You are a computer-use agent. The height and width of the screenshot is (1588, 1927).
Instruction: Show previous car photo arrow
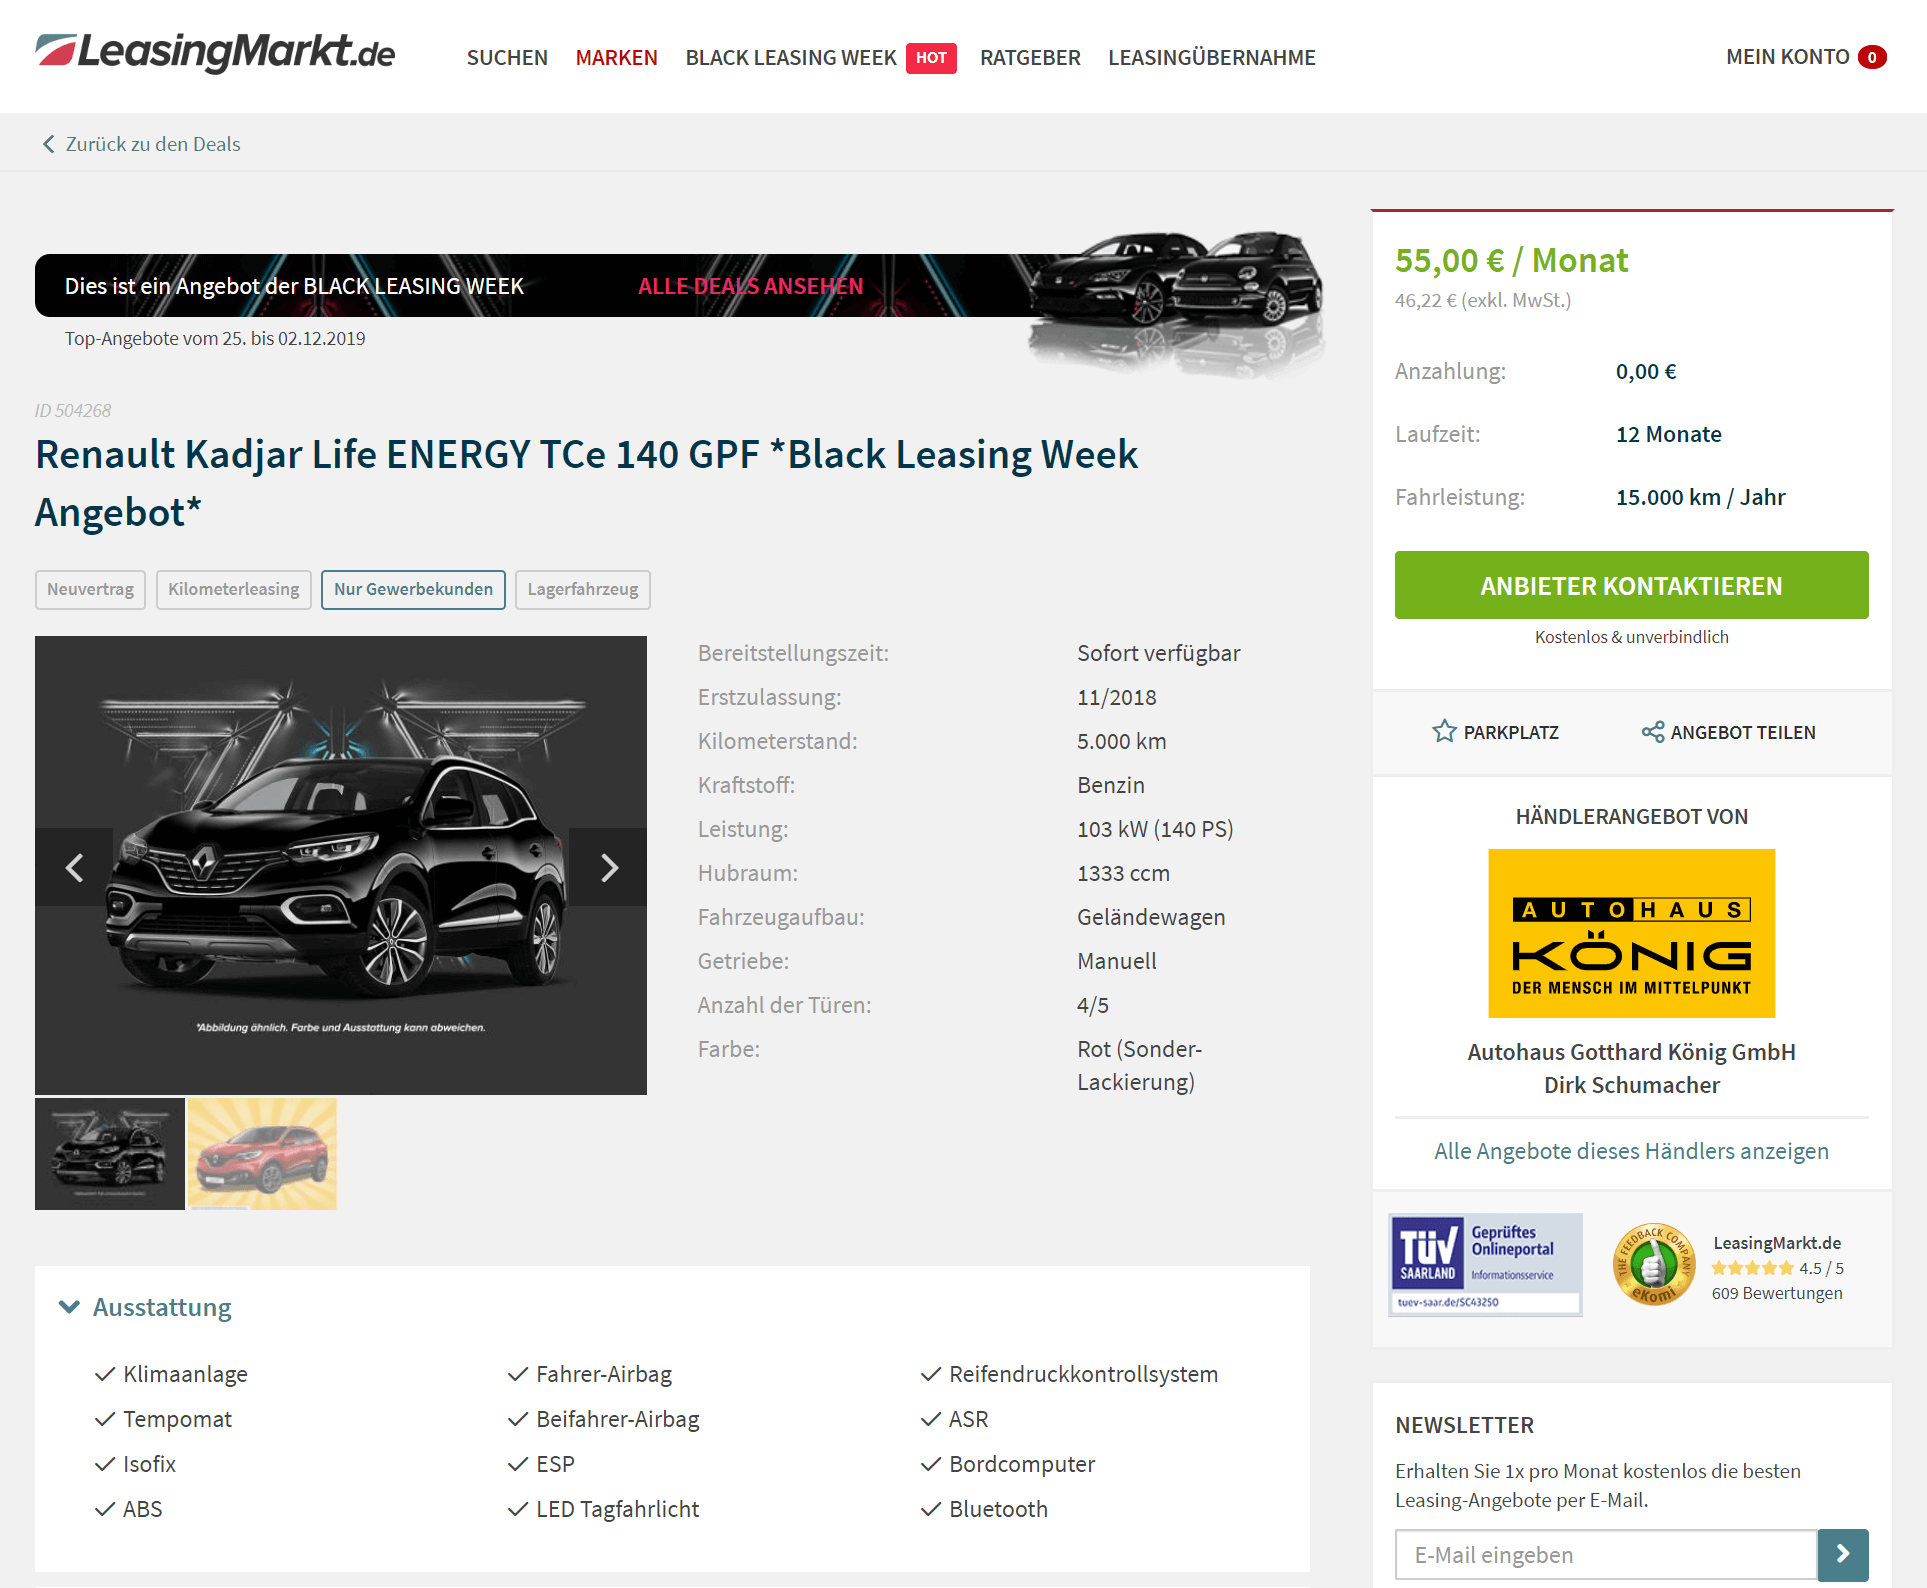coord(74,867)
